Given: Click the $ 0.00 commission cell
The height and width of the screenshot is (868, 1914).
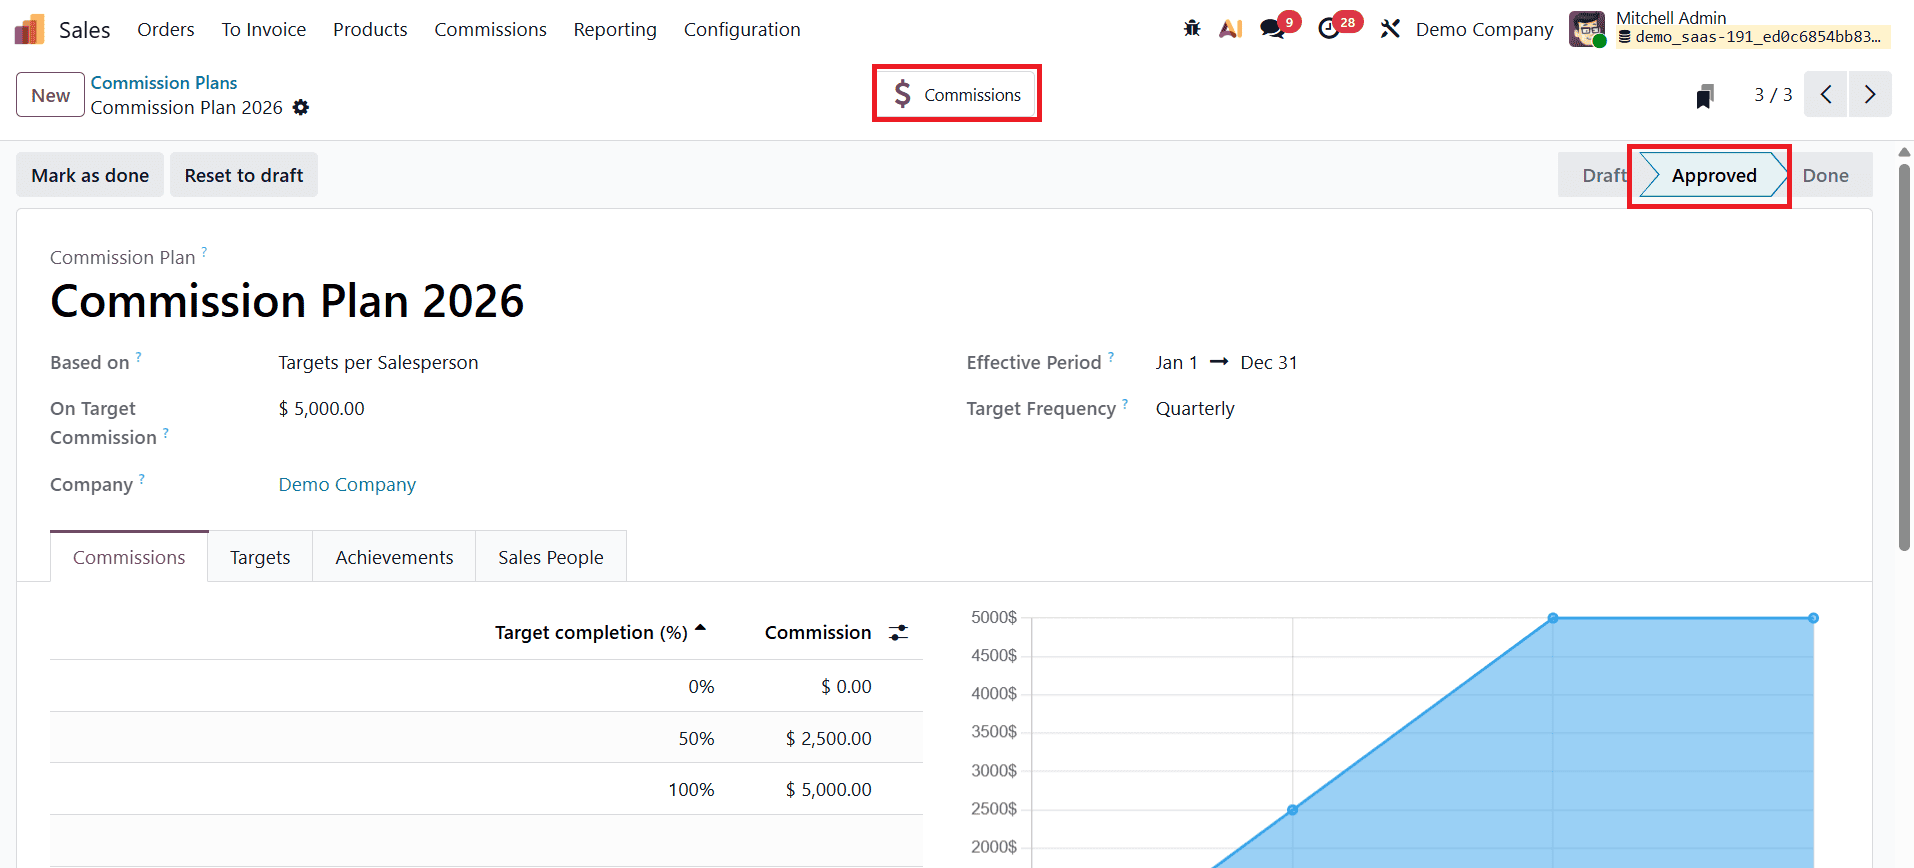Looking at the screenshot, I should (x=846, y=686).
